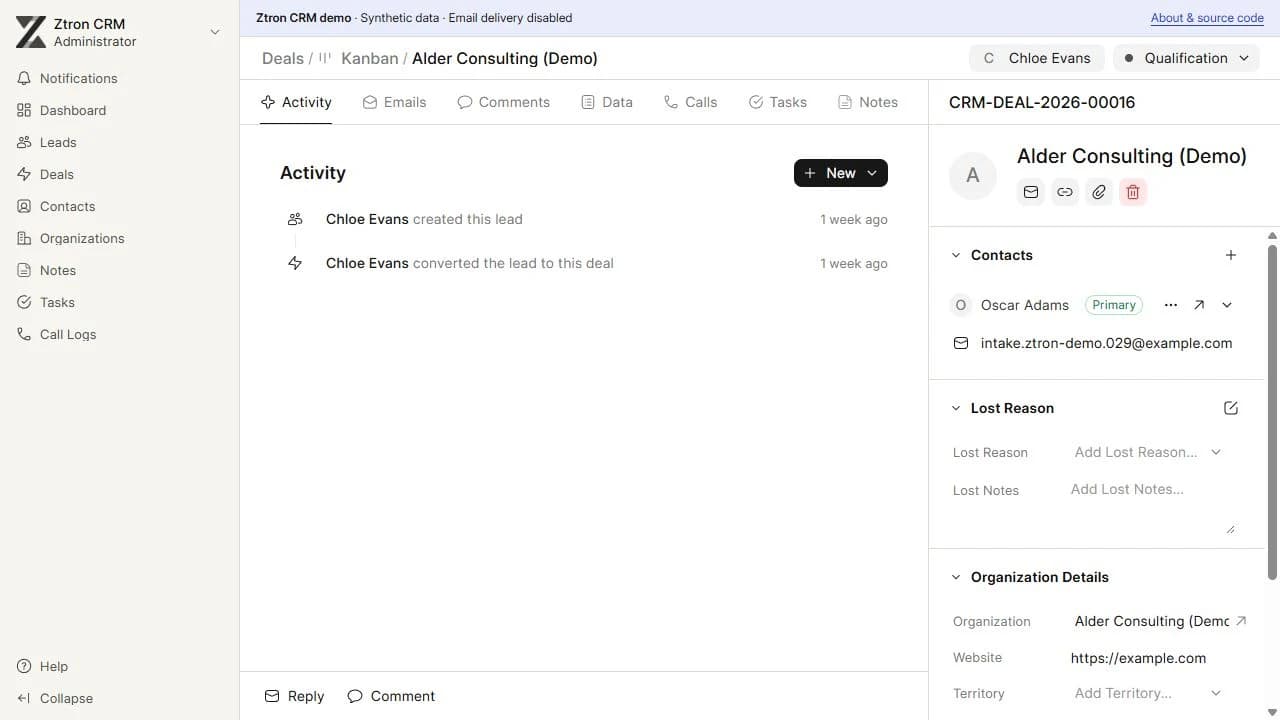Open Call Logs in the sidebar

pos(120,334)
